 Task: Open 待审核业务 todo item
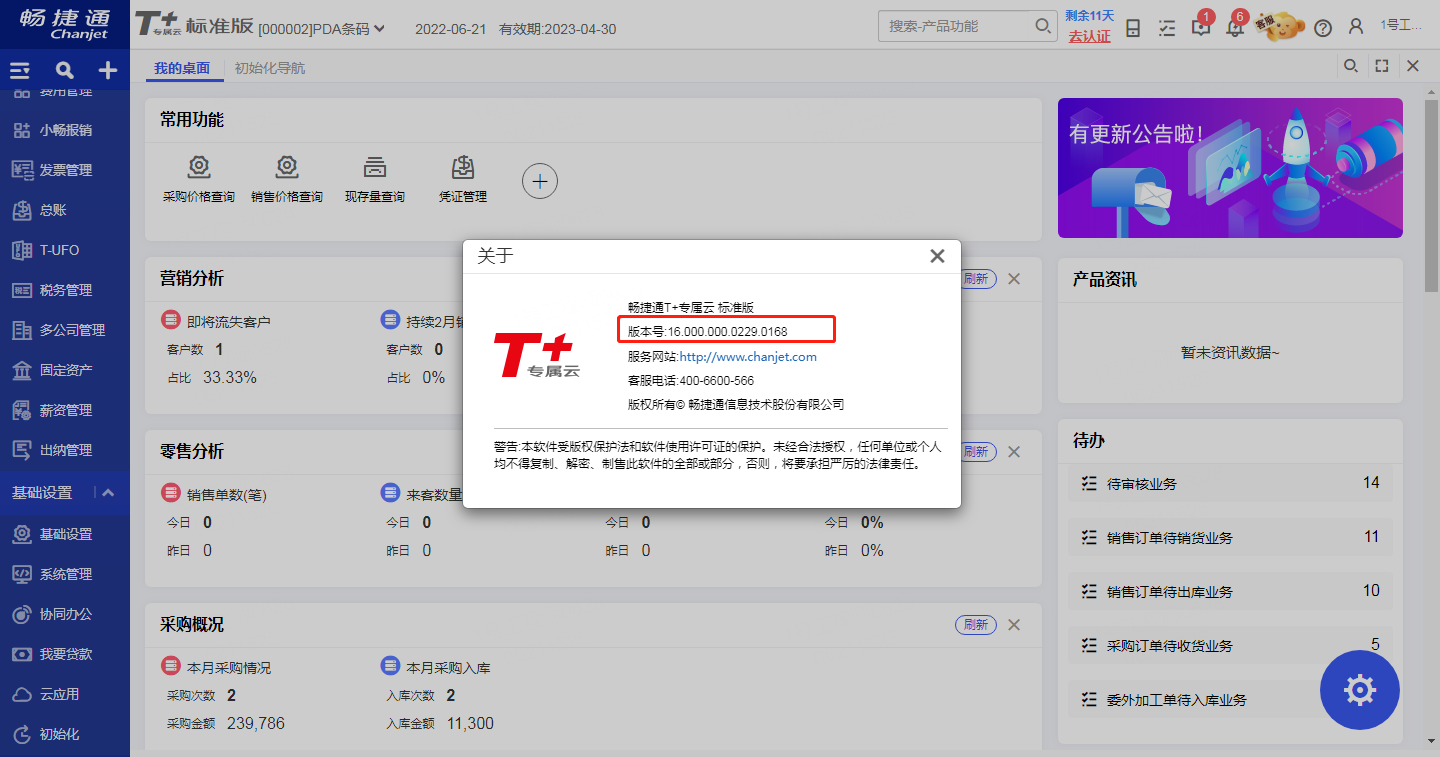(x=1230, y=483)
